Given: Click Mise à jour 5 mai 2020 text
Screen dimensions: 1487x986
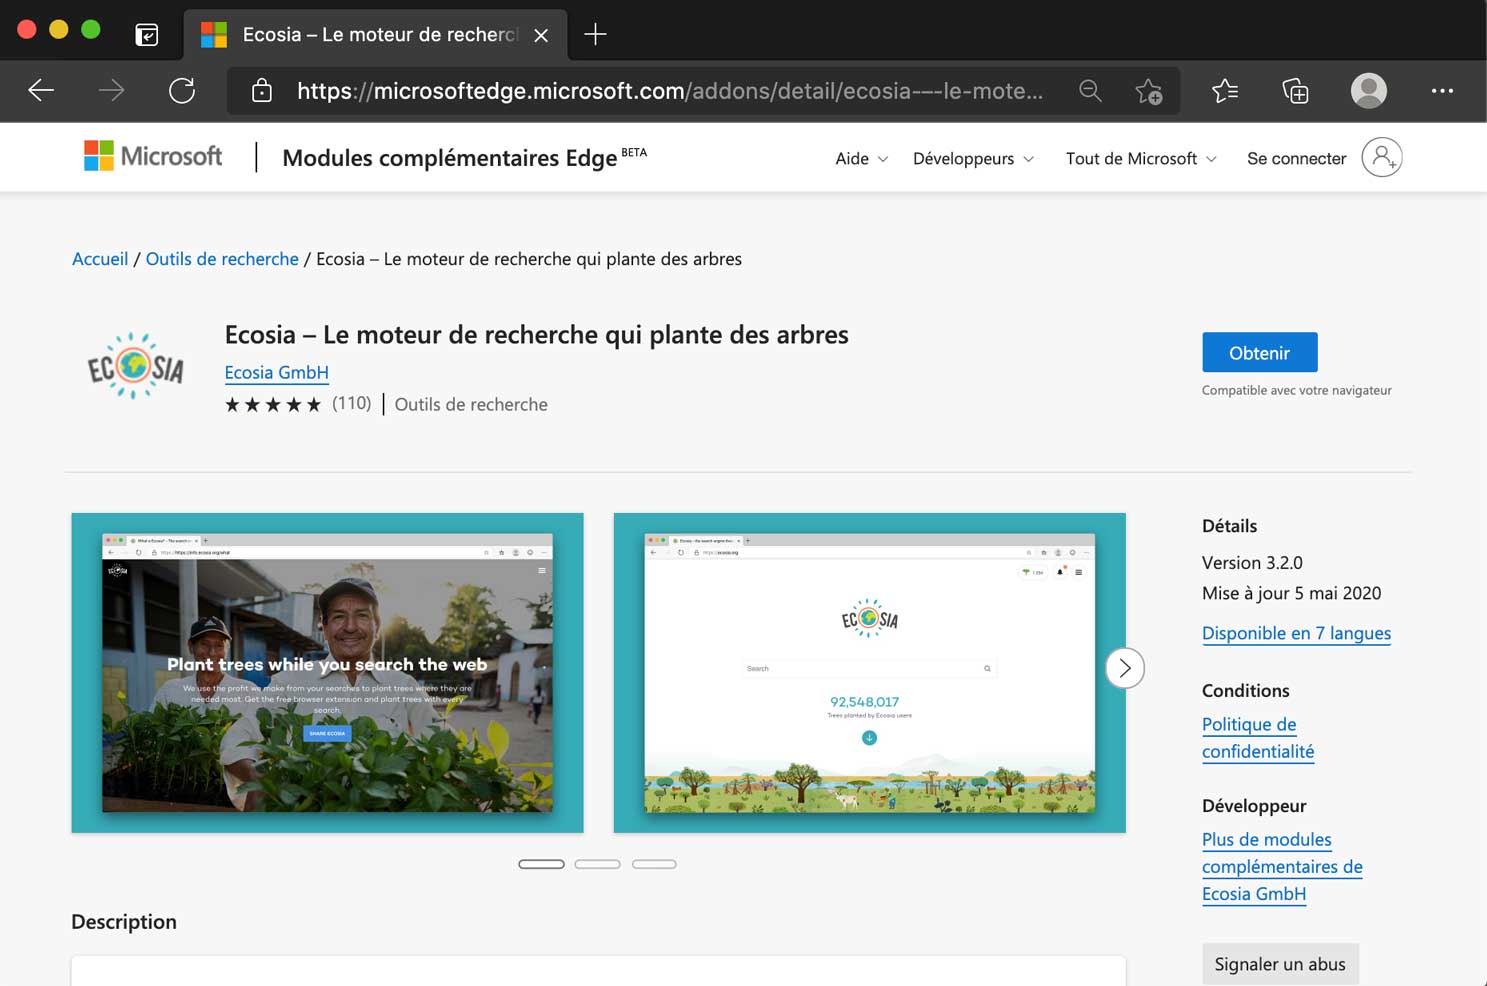Looking at the screenshot, I should (x=1291, y=593).
